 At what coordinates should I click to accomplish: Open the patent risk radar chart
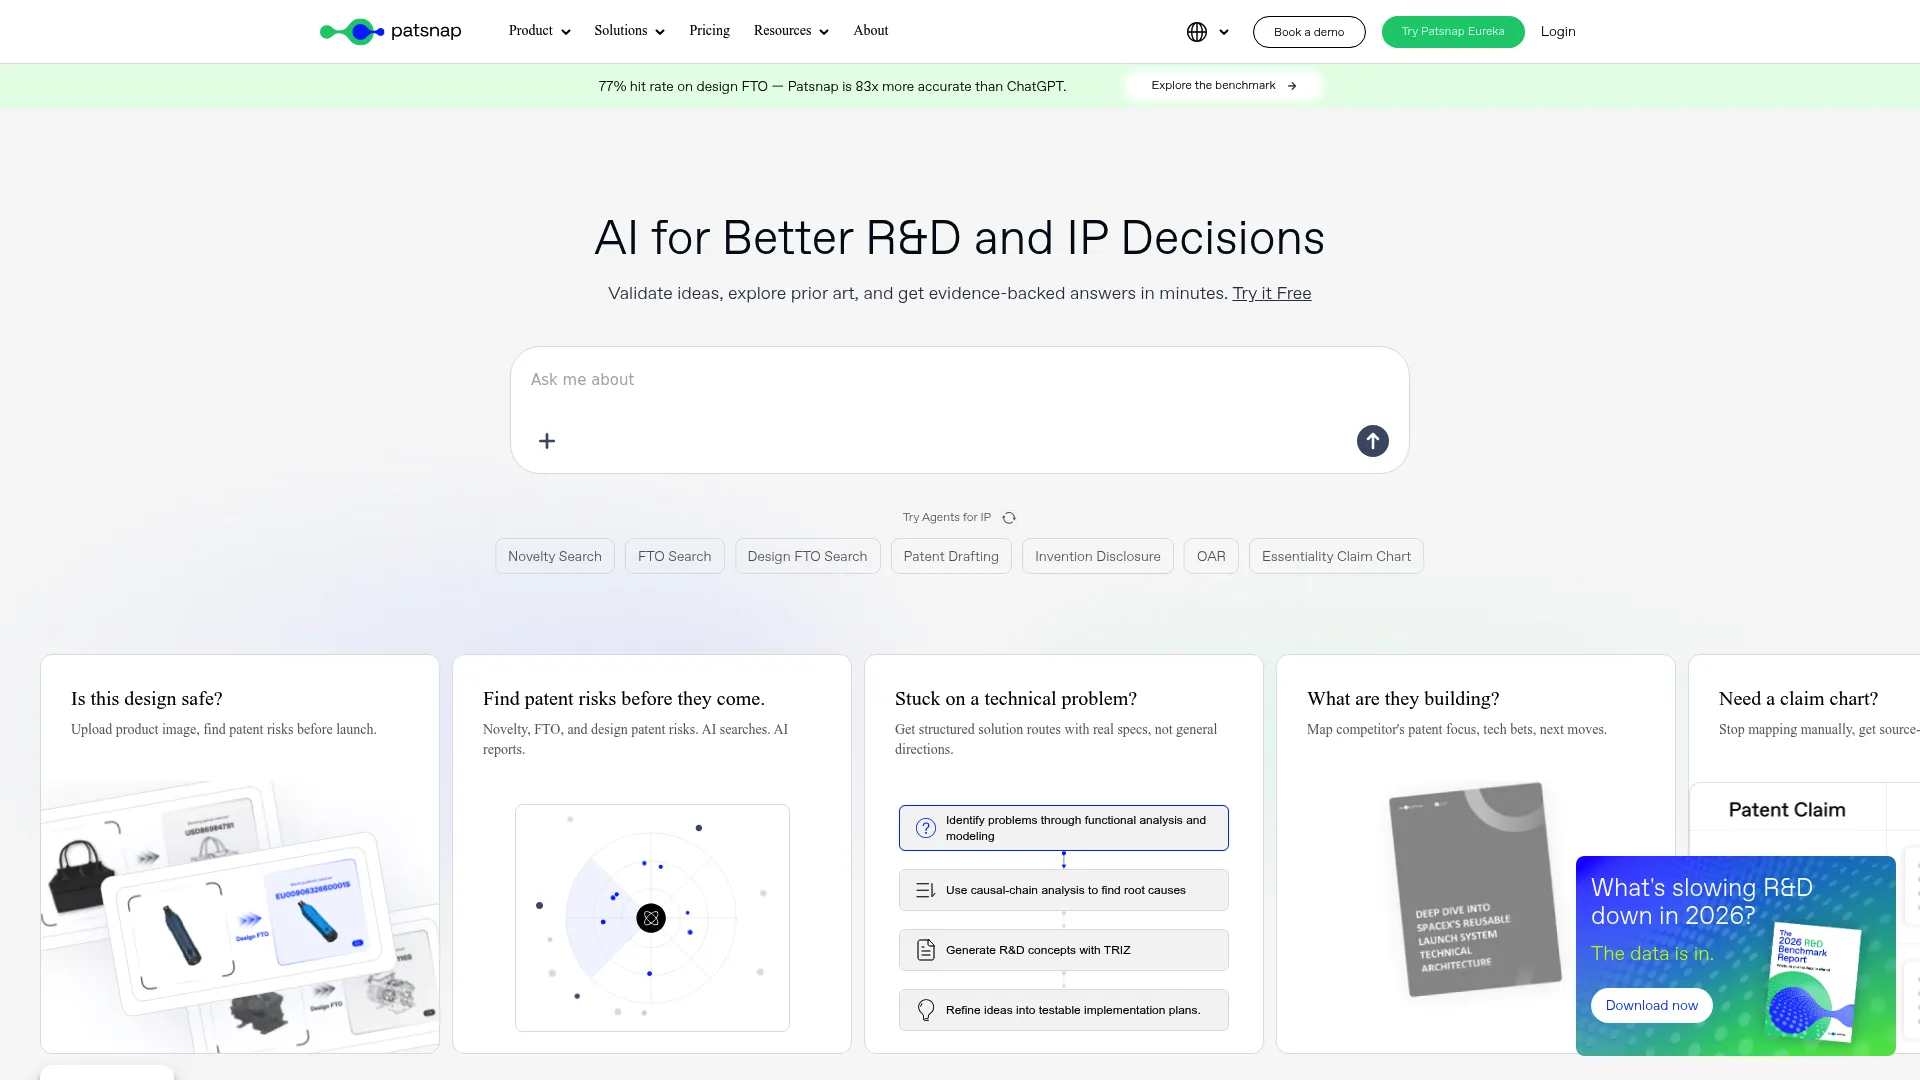pyautogui.click(x=652, y=918)
